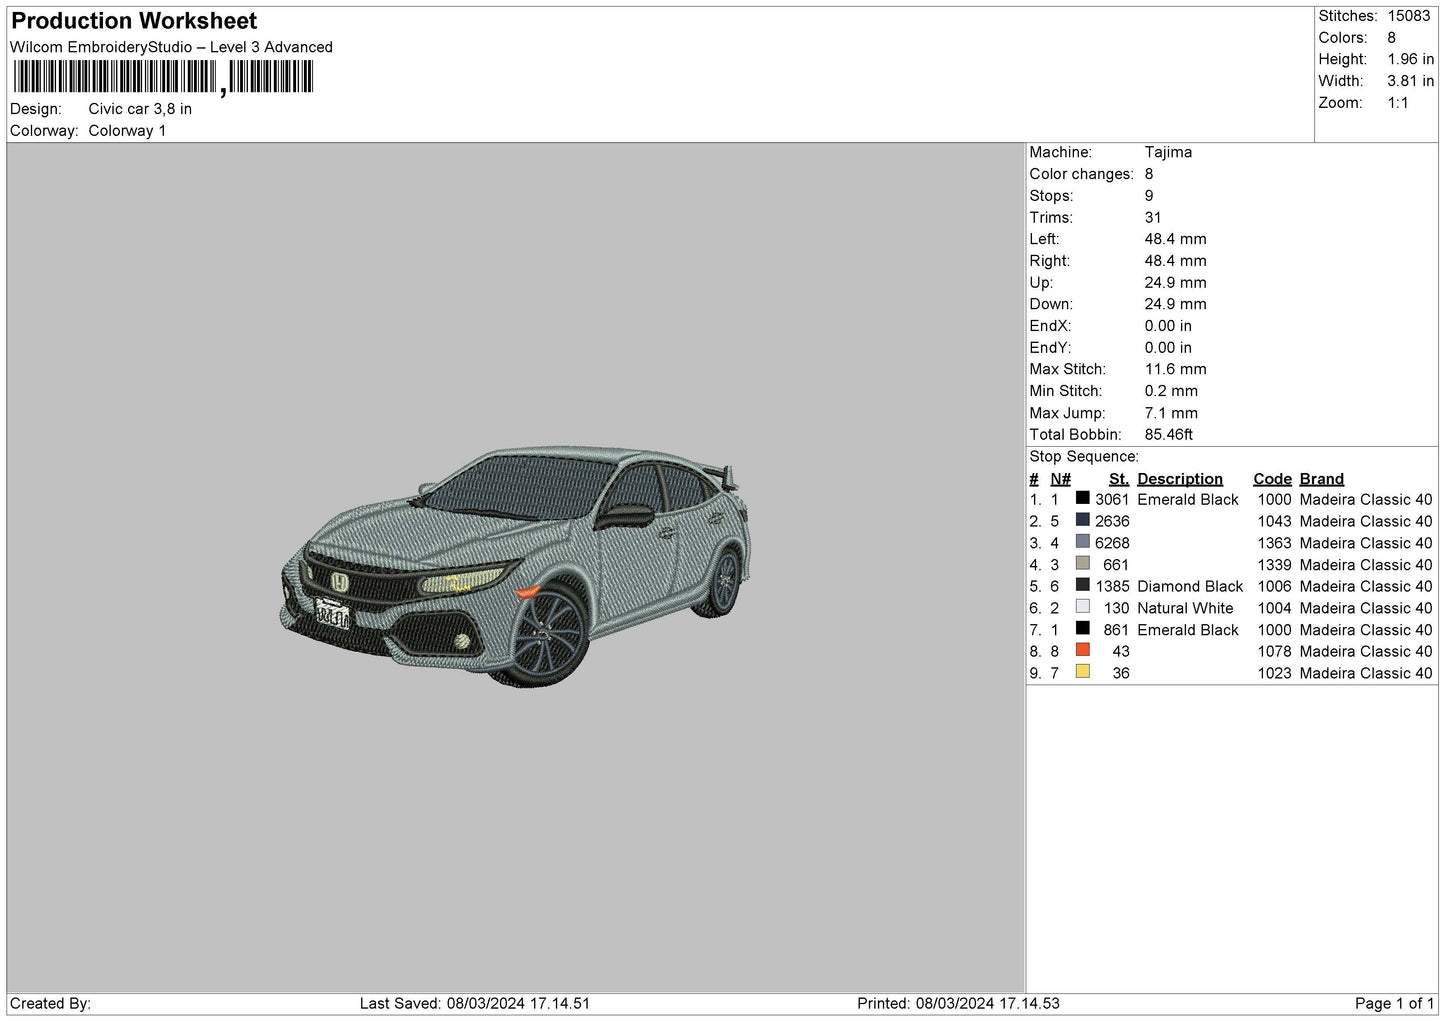Screen dimensions: 1445x1021
Task: Click the dark navy swatch for code 1043
Action: point(1082,520)
